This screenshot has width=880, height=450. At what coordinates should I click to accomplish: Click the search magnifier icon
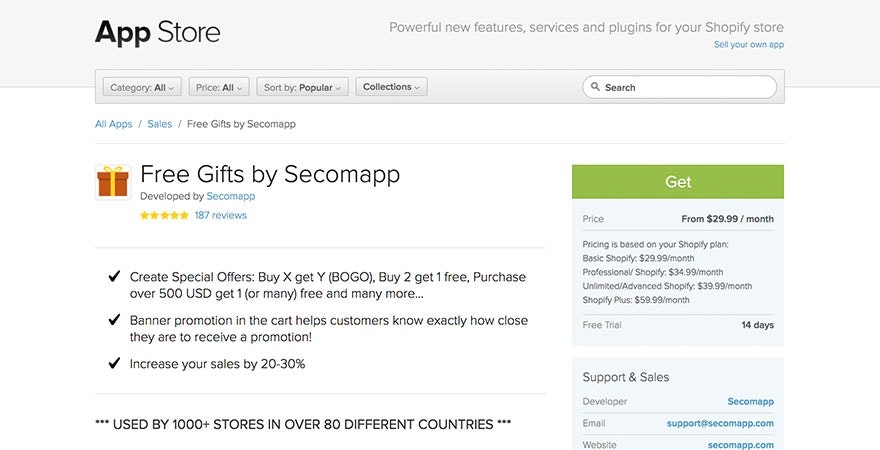point(595,87)
